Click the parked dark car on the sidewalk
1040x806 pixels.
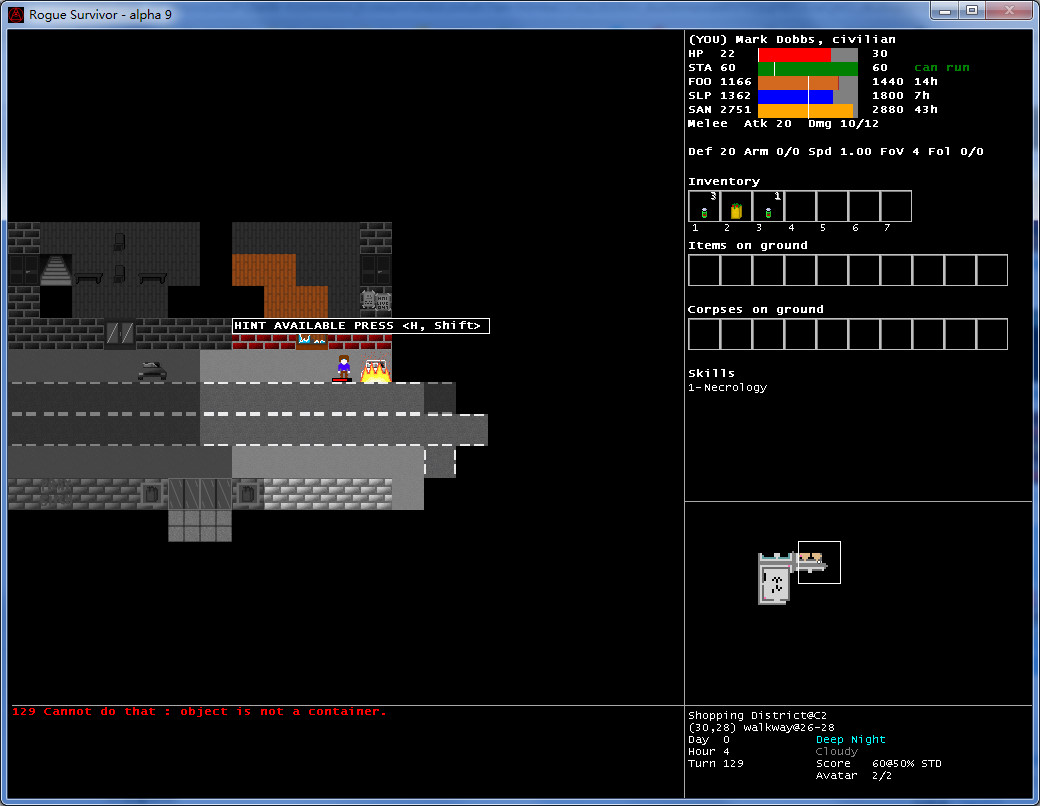(152, 370)
